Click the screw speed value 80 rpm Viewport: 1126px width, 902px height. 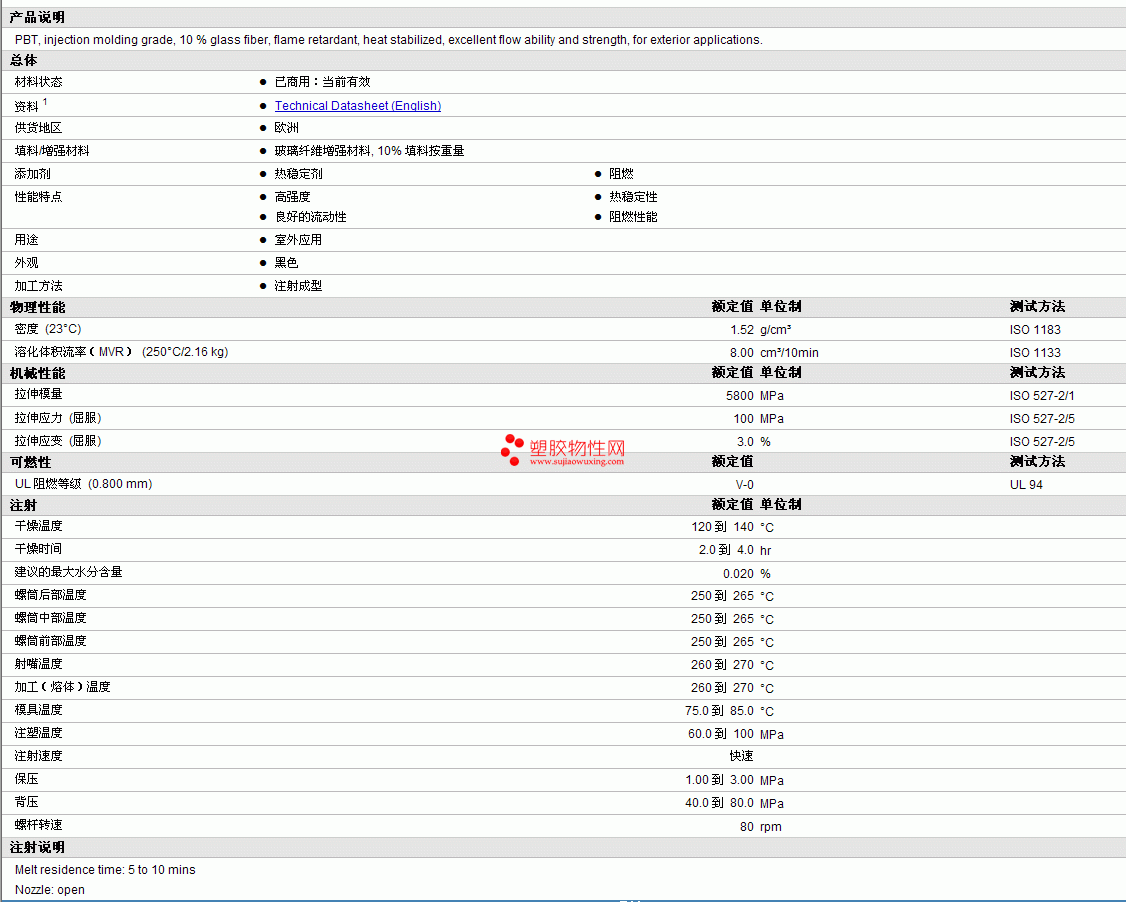(760, 827)
